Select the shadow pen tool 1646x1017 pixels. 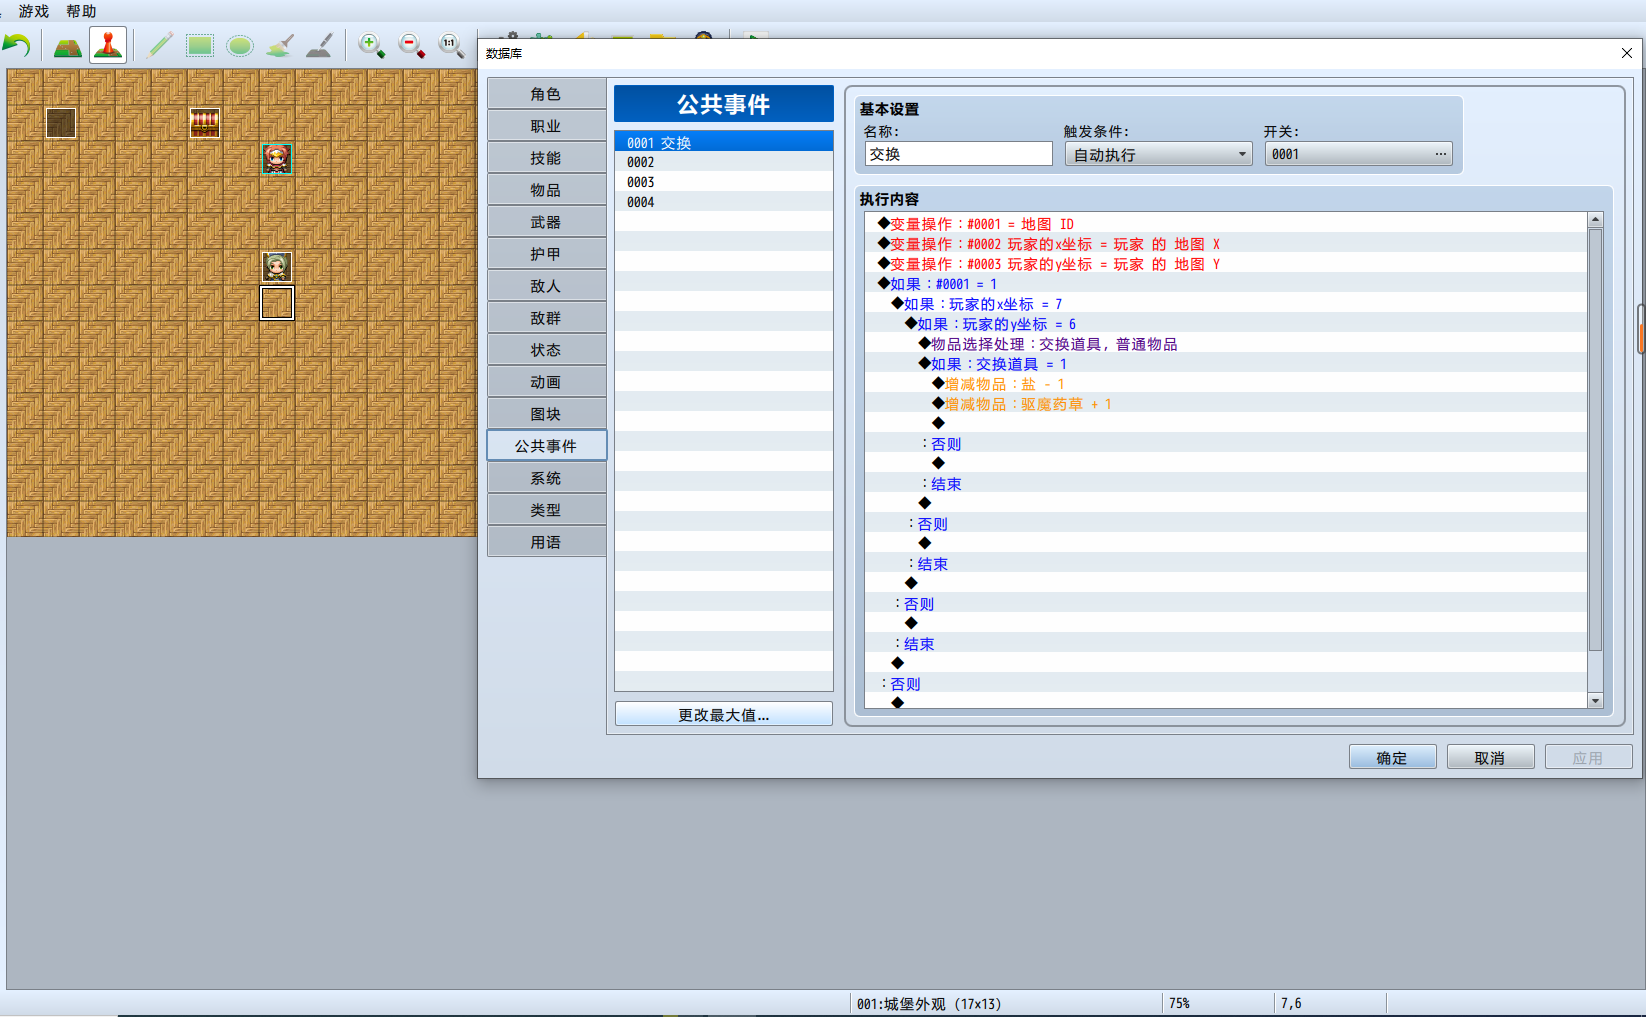320,46
